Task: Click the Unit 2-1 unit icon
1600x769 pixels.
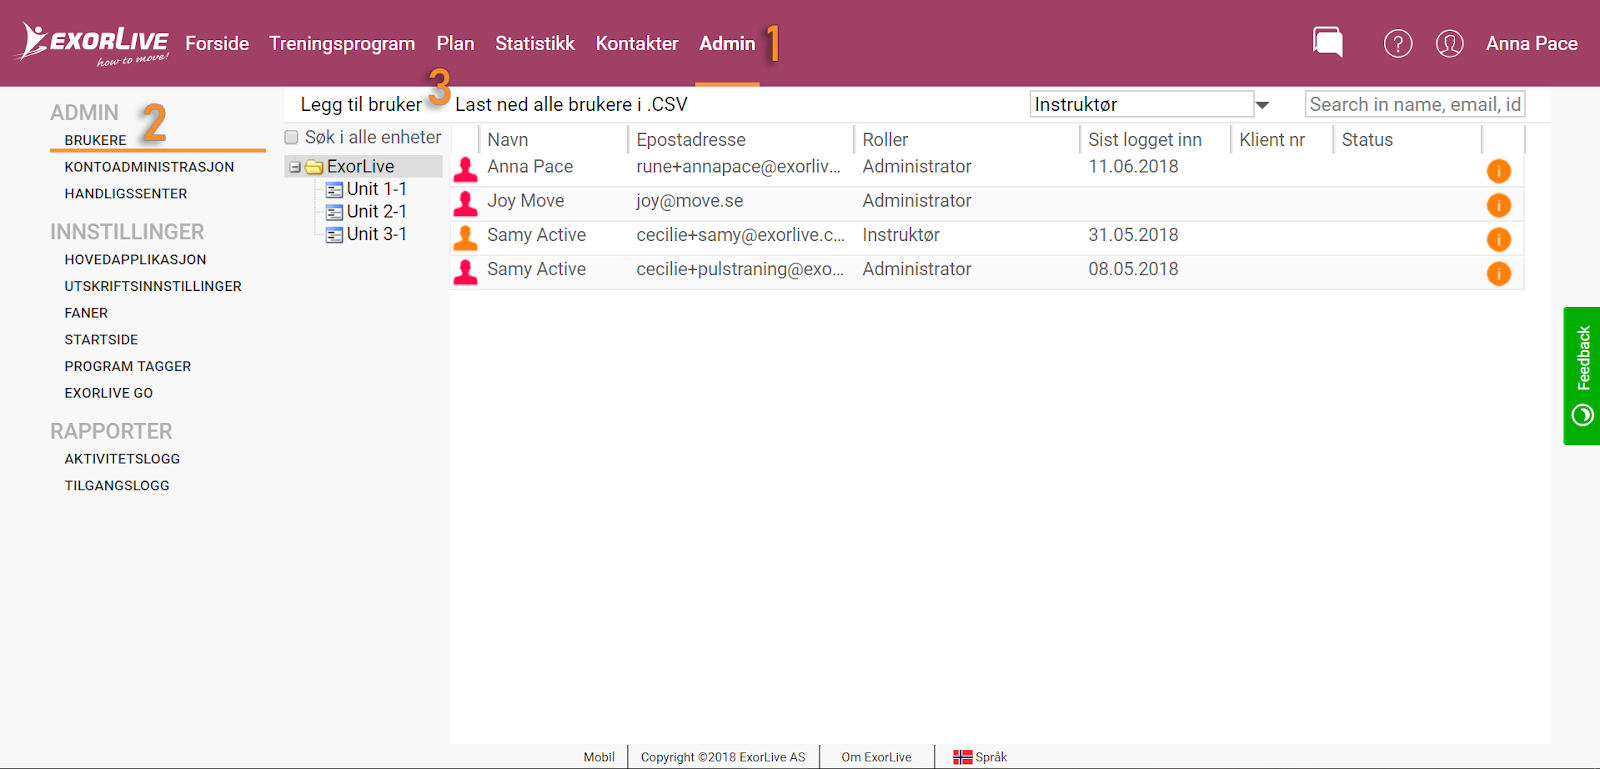Action: [335, 212]
